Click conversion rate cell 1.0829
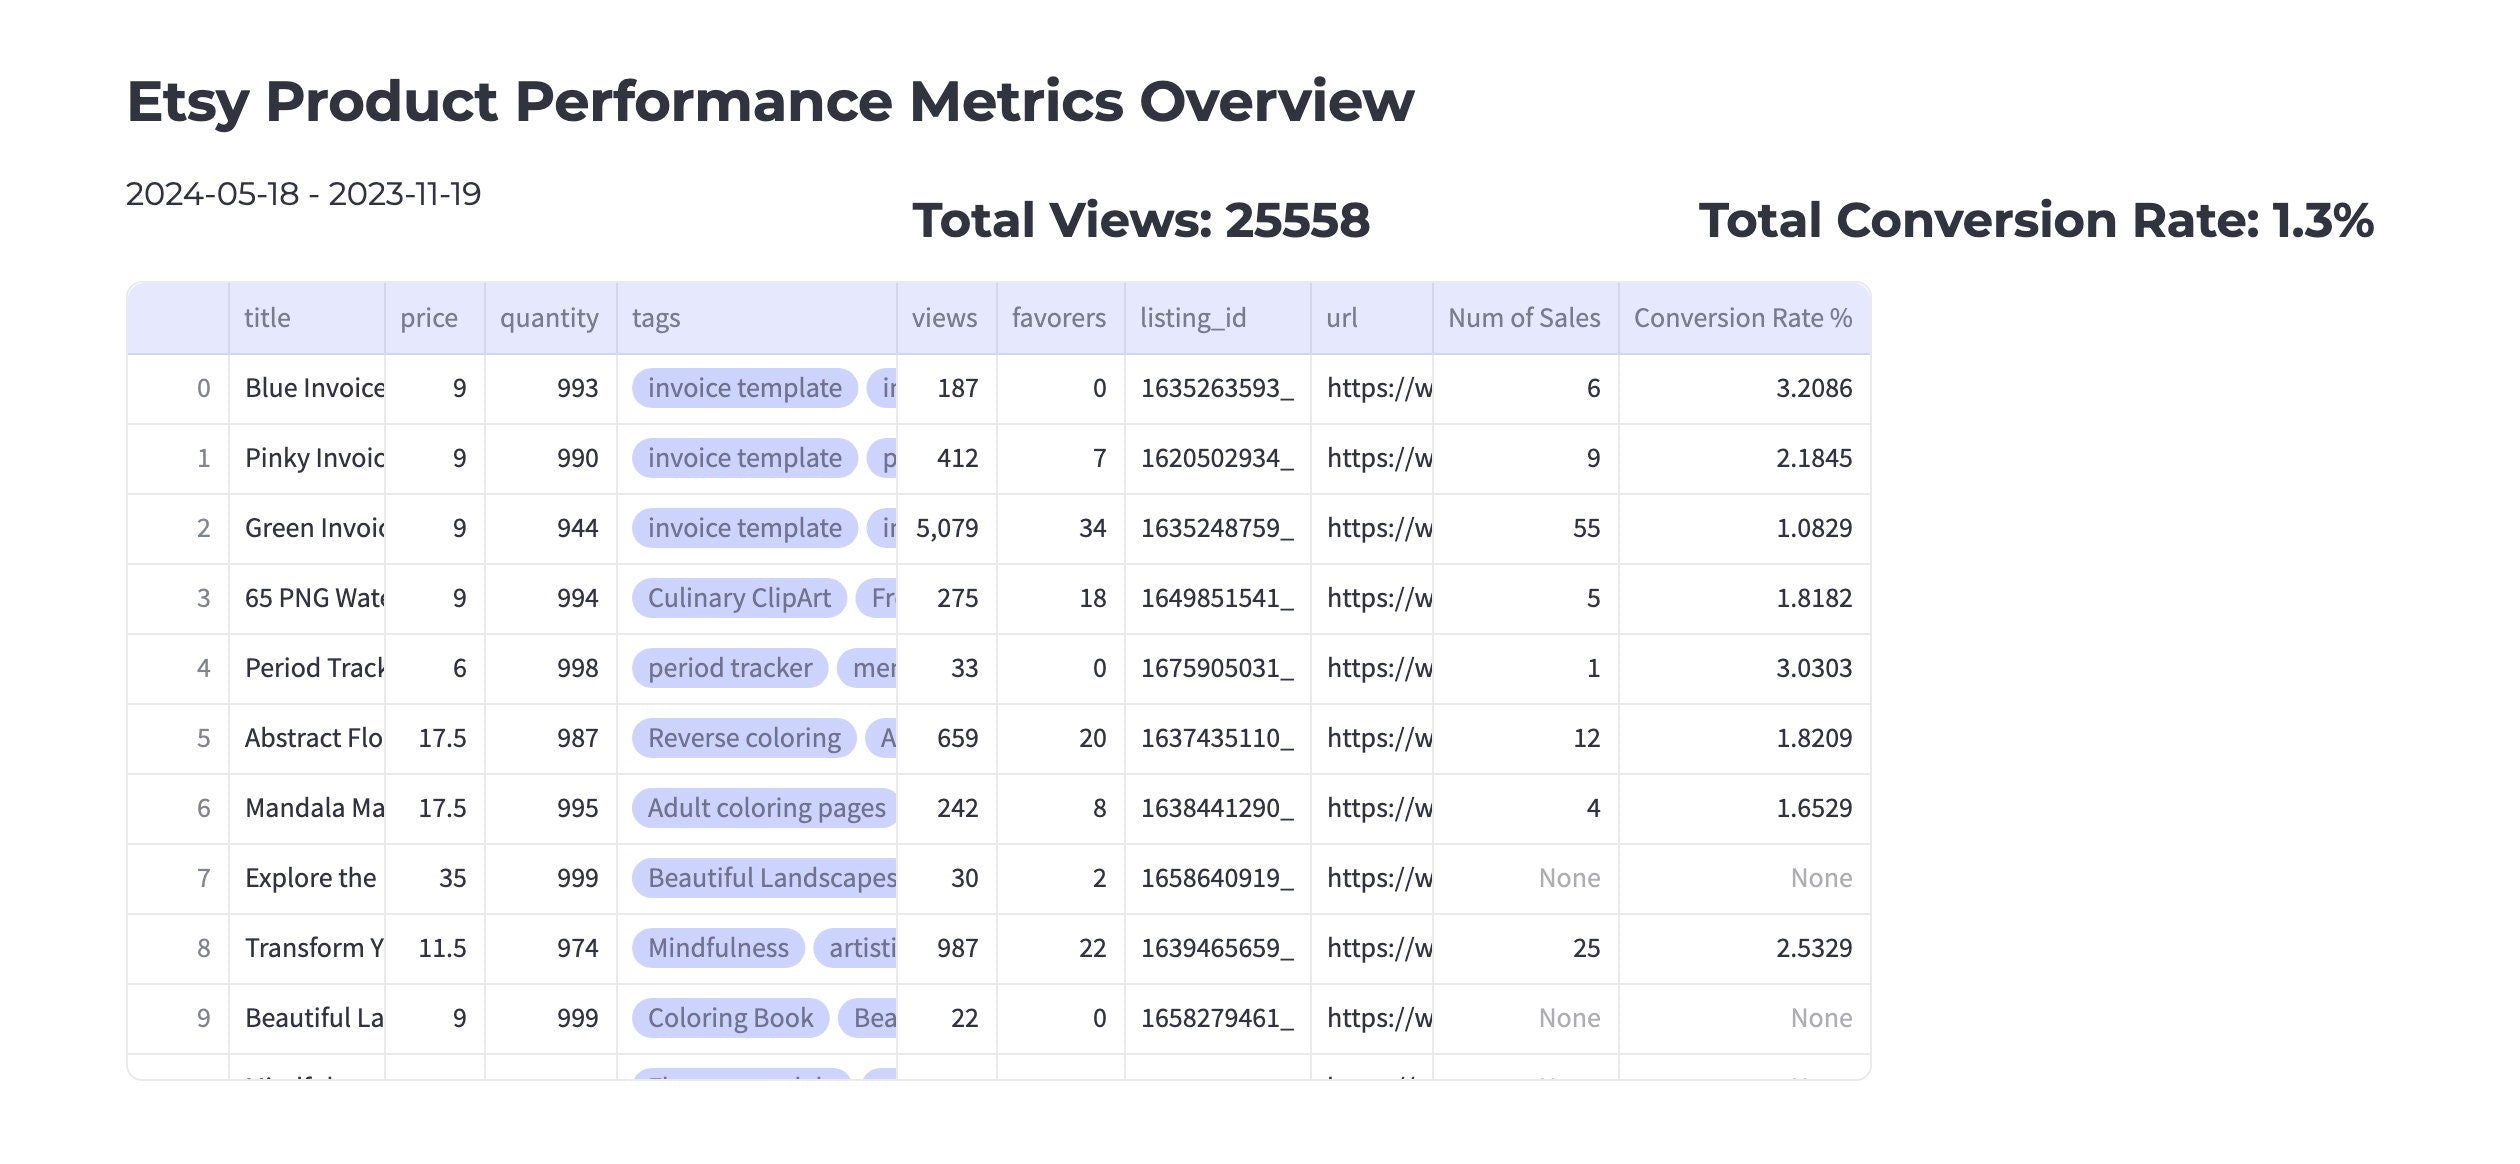The height and width of the screenshot is (1164, 2520). click(1744, 529)
